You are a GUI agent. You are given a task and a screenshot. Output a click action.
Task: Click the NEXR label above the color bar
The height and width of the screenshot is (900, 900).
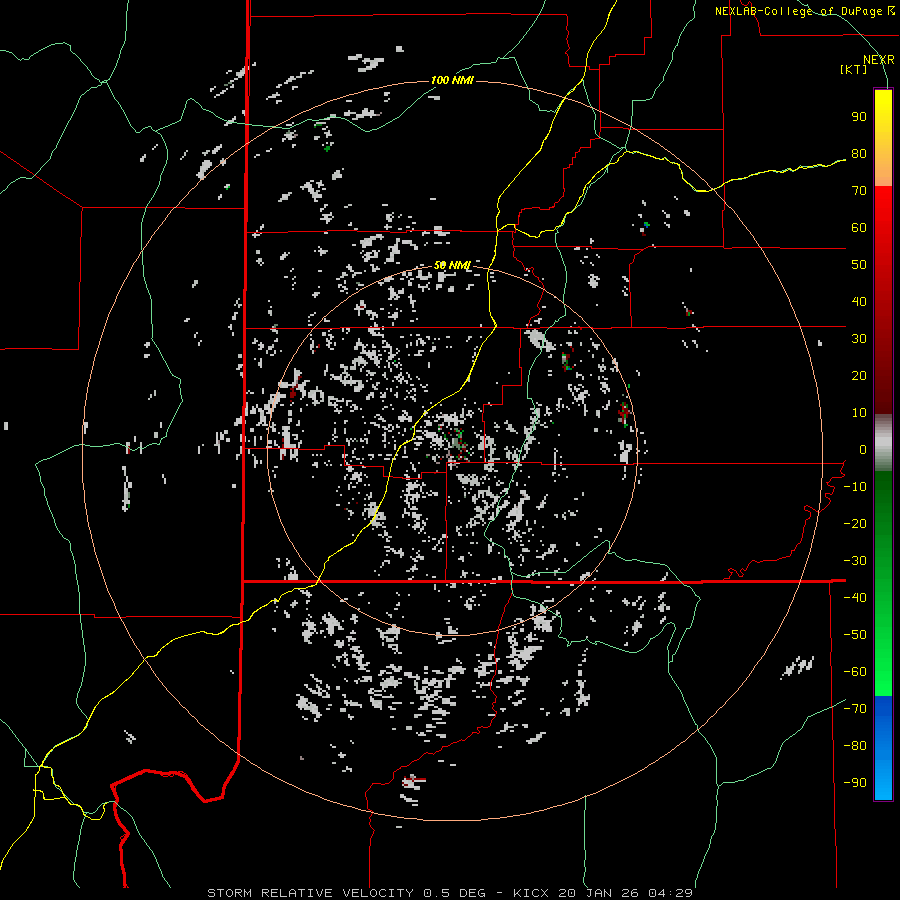pyautogui.click(x=879, y=60)
